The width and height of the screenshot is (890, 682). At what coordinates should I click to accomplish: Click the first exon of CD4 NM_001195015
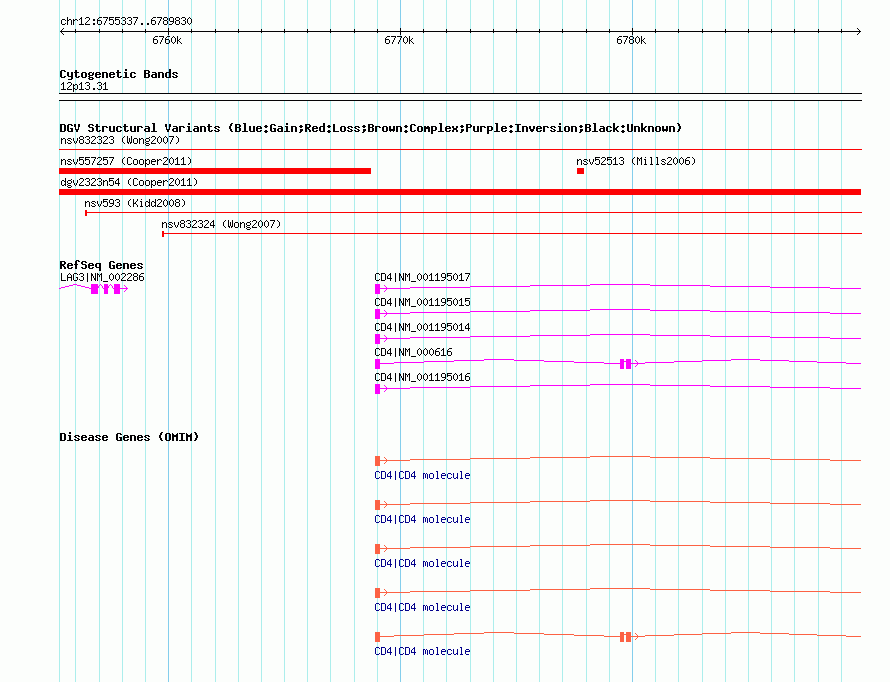pyautogui.click(x=377, y=314)
